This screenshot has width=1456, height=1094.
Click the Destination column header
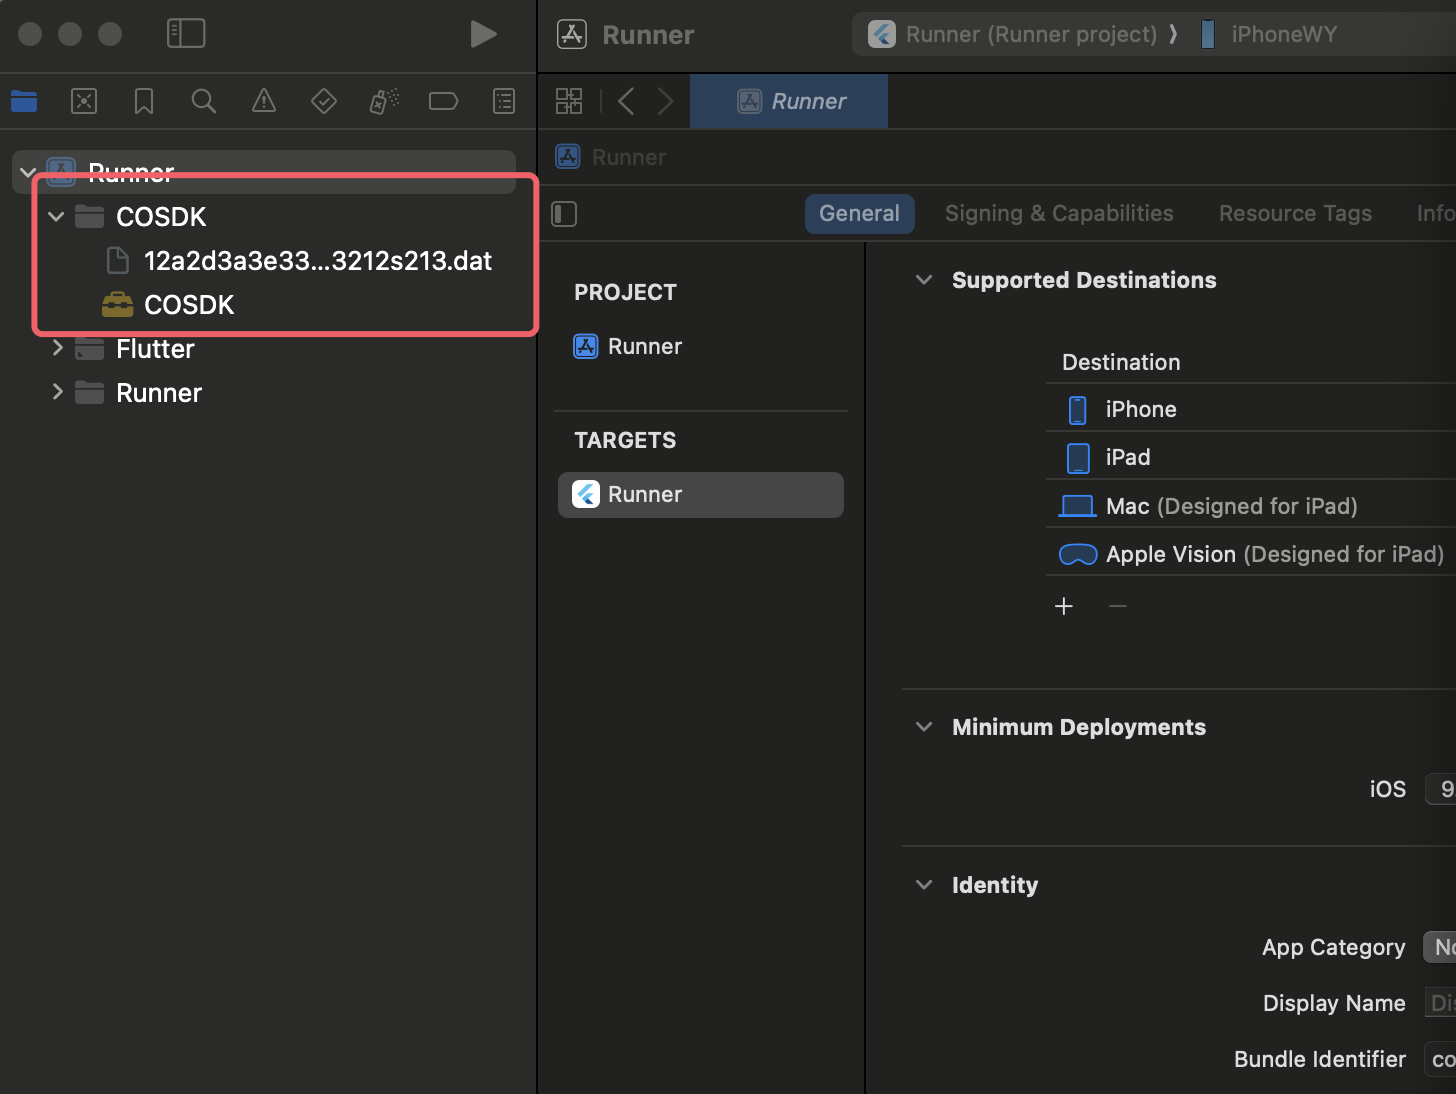[1121, 362]
